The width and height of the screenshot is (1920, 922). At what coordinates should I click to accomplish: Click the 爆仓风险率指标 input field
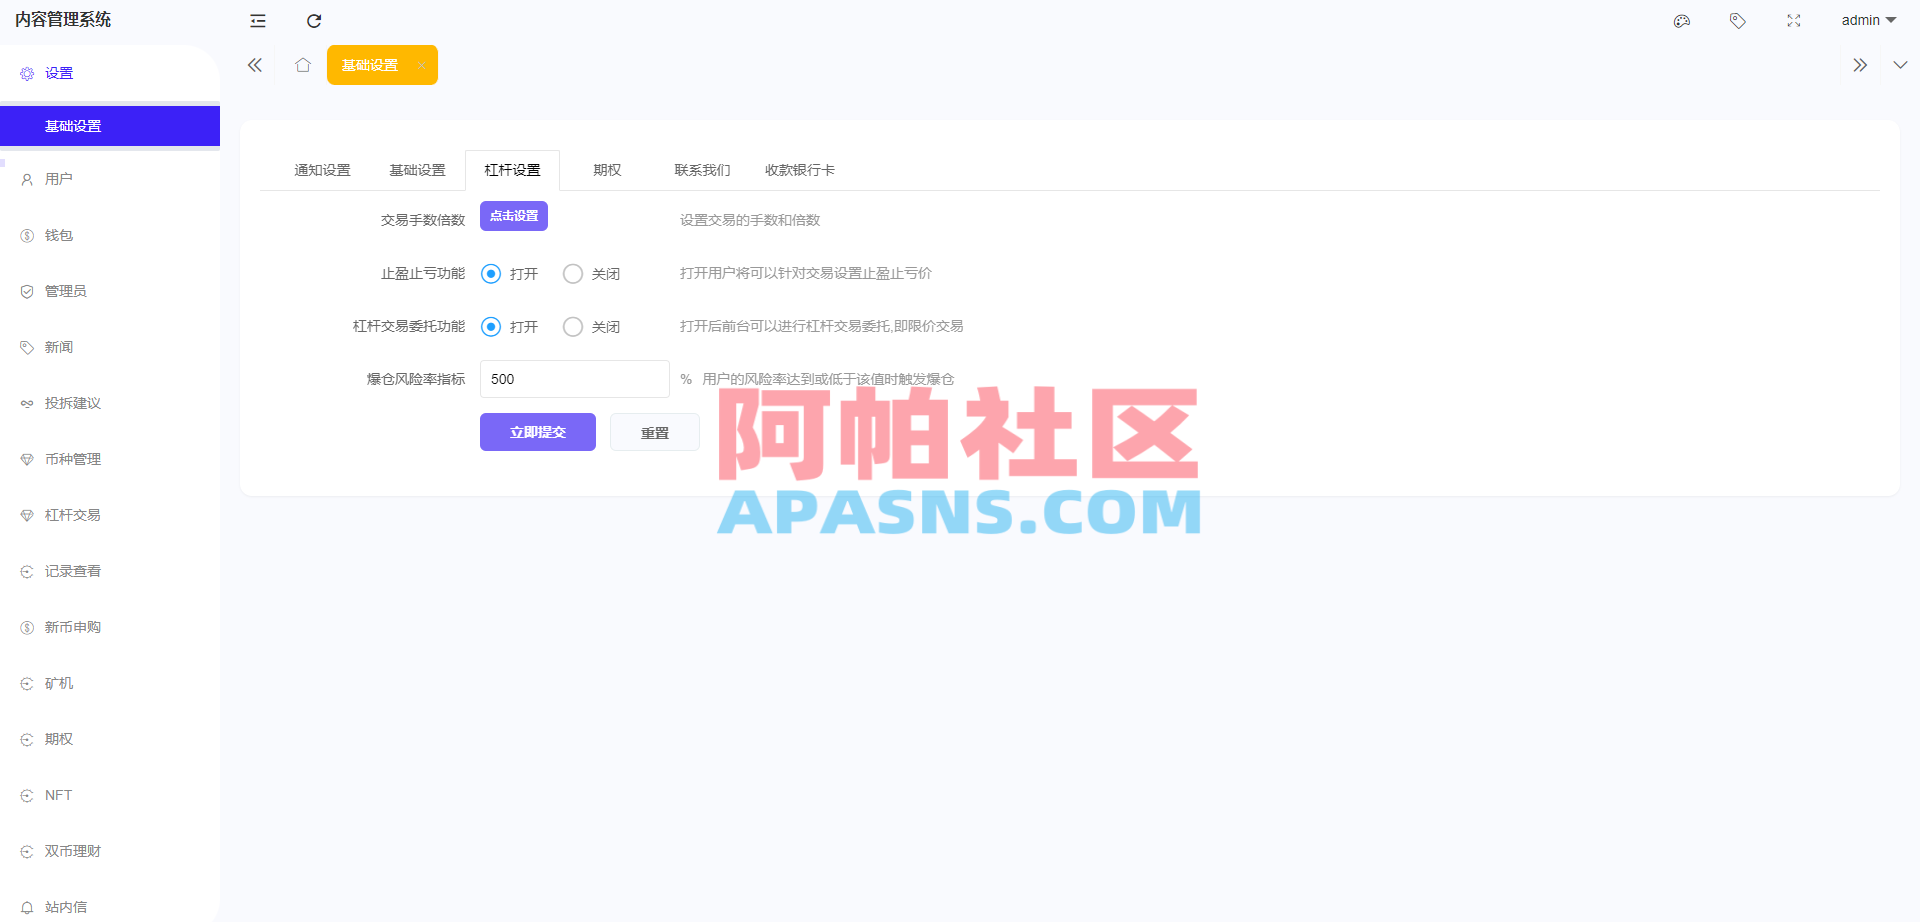pos(573,379)
